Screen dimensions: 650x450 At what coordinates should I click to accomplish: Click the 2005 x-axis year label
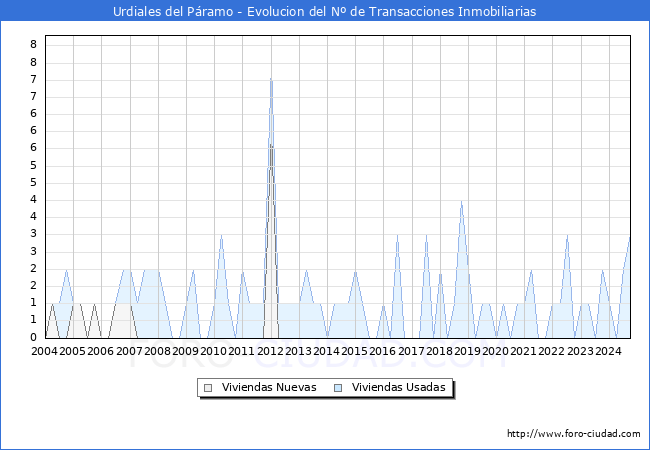[x=73, y=351]
